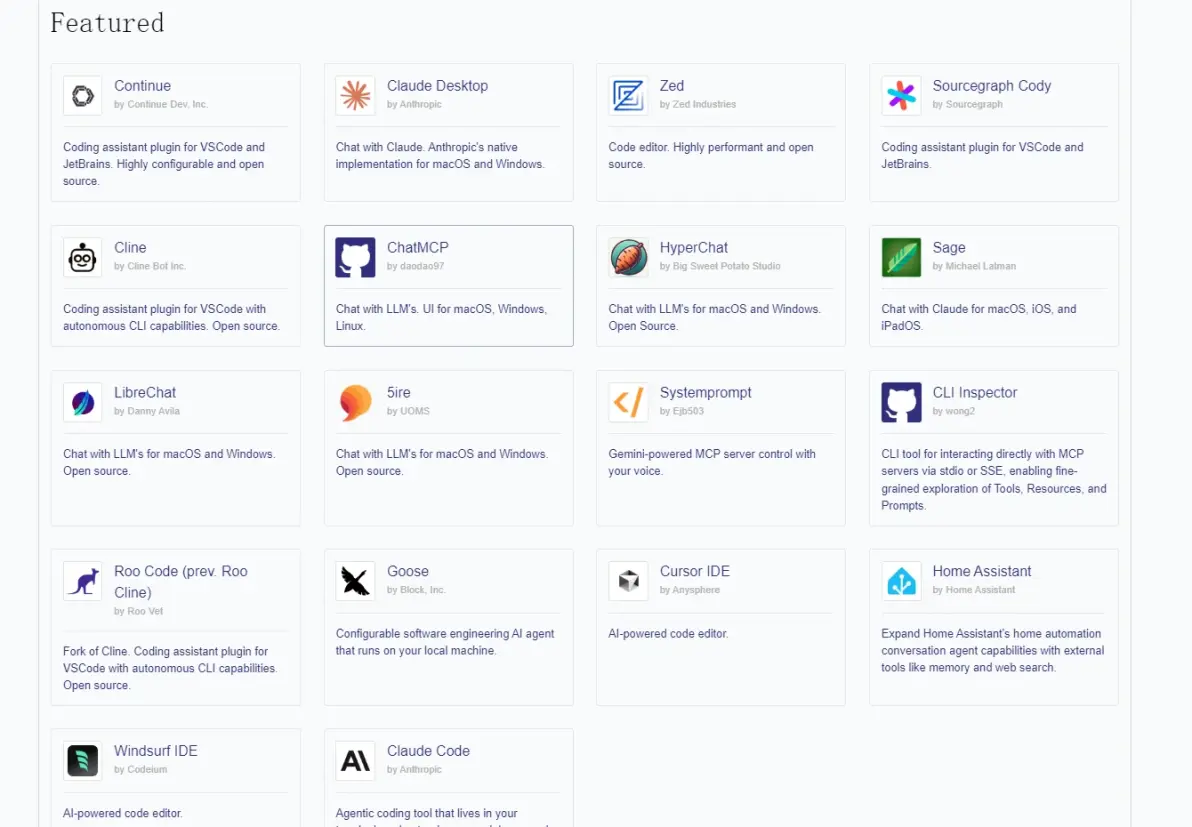Click the Goose card description text
The width and height of the screenshot is (1192, 827).
click(x=445, y=642)
